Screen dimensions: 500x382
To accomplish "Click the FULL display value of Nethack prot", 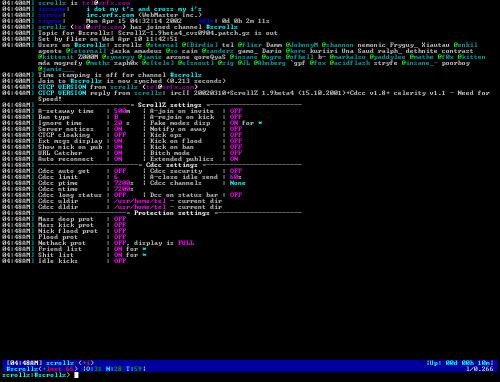I will pos(186,243).
